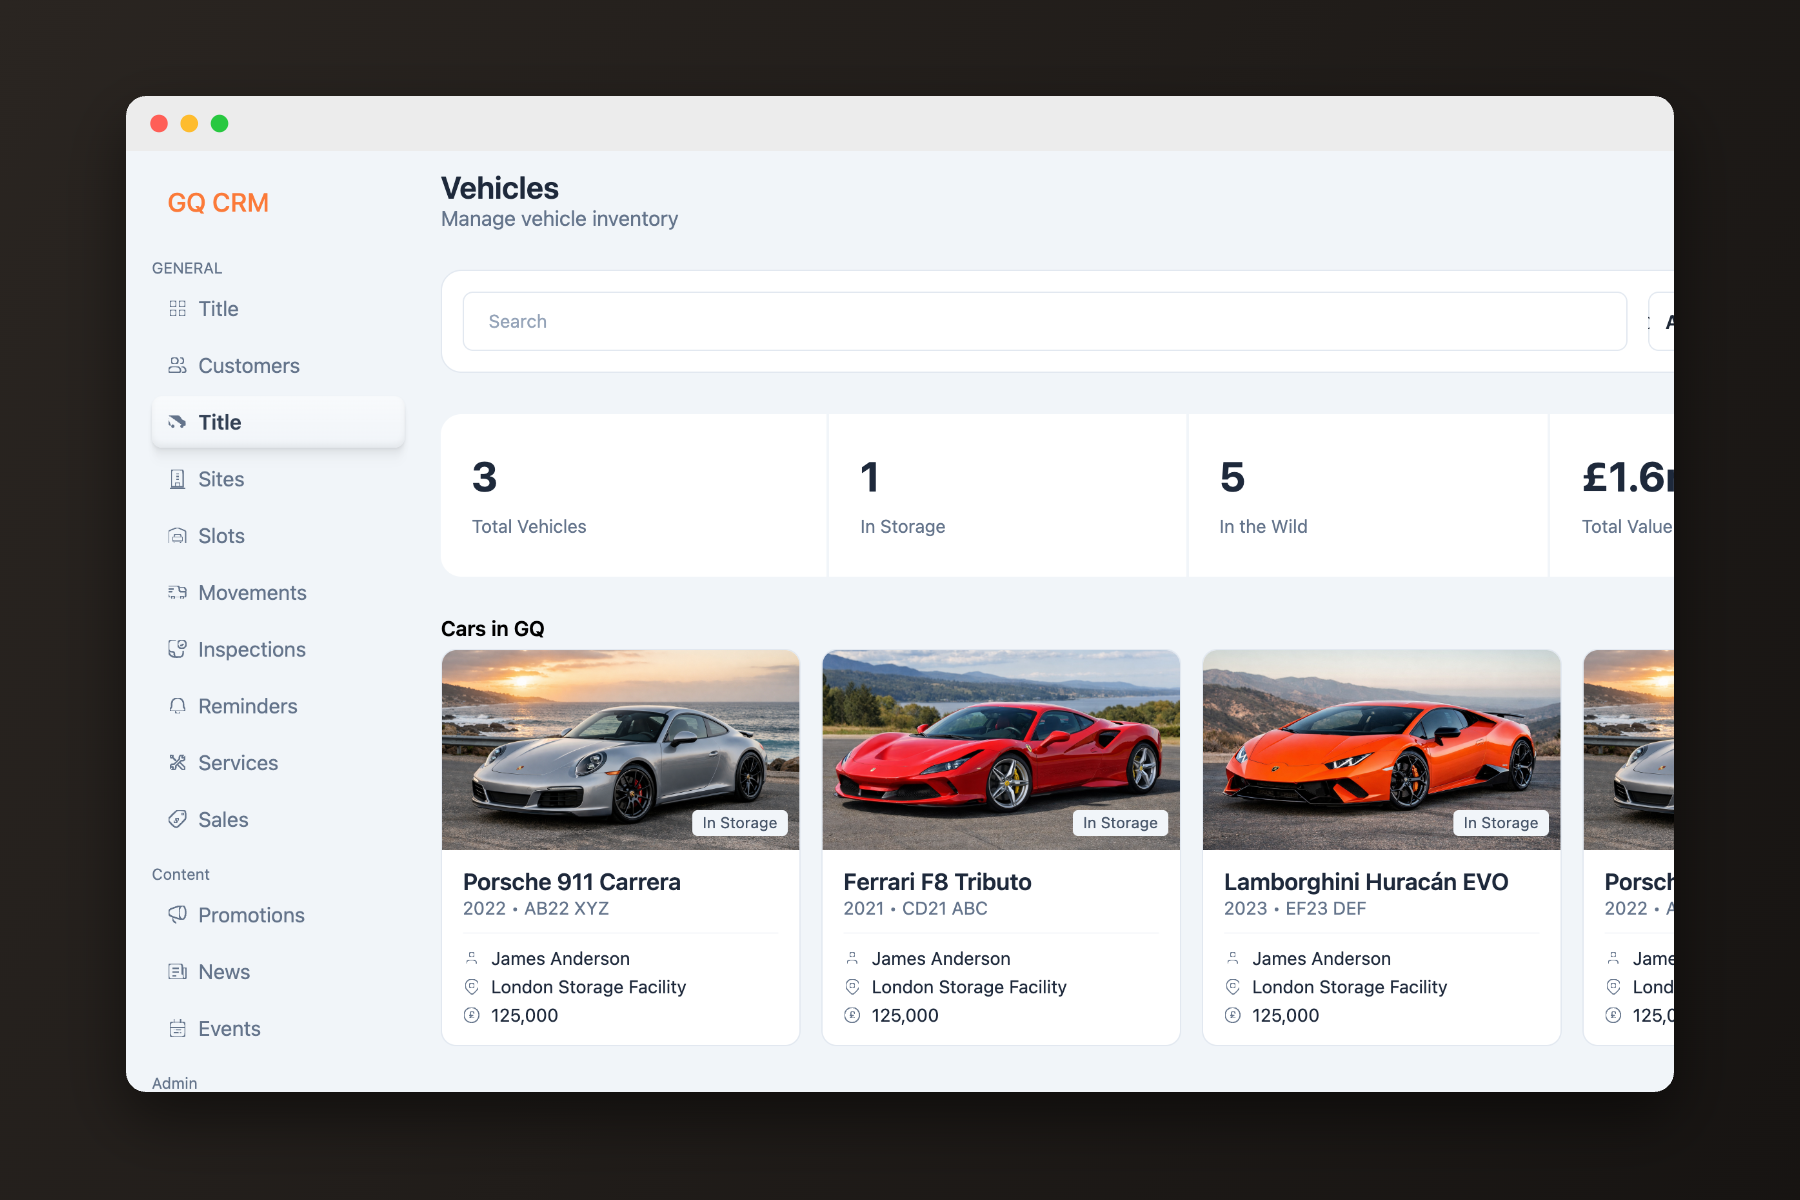This screenshot has width=1800, height=1200.
Task: Select the In the Wild stat card
Action: click(1368, 495)
